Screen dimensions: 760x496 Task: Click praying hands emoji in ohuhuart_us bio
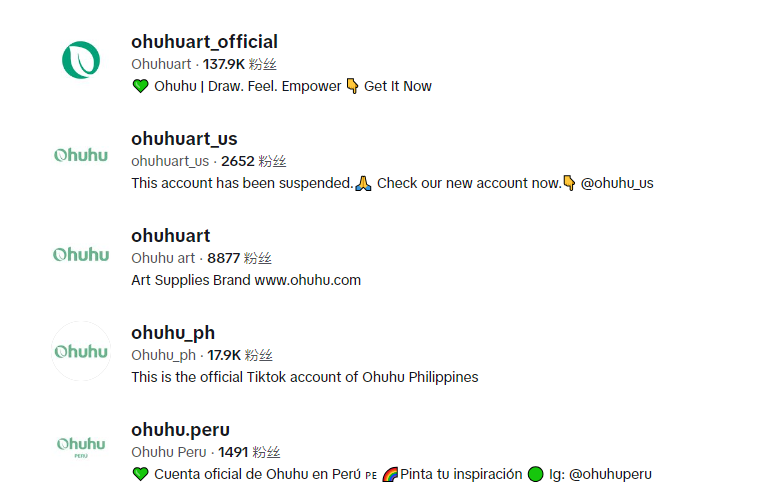point(363,183)
